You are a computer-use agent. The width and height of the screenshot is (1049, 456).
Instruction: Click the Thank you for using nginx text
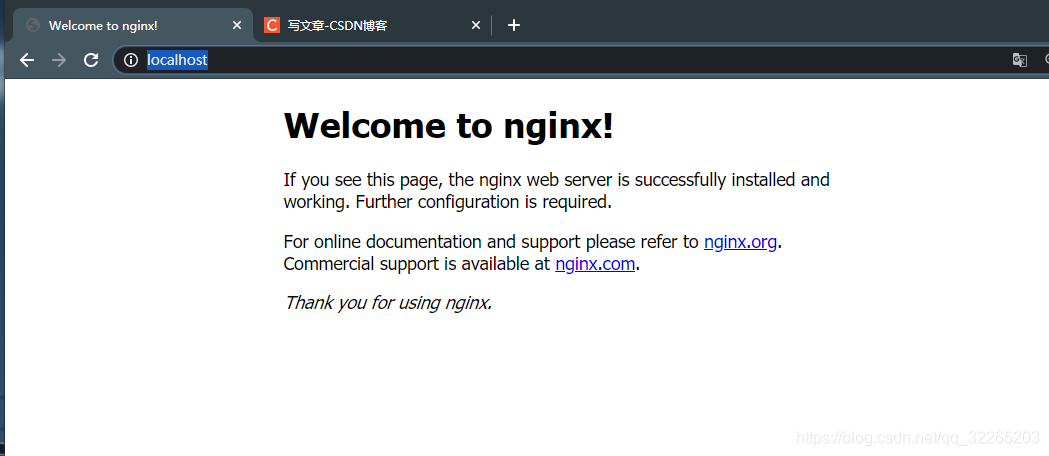click(x=388, y=303)
